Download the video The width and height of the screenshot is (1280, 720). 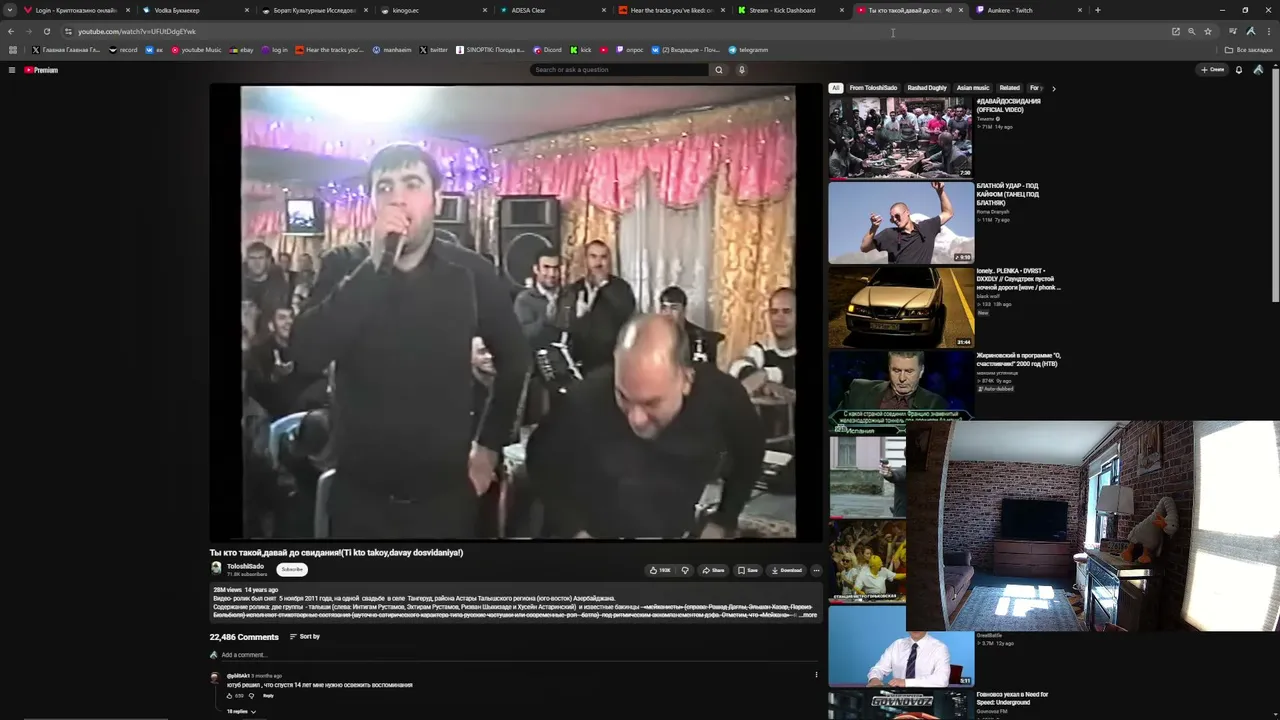point(787,570)
